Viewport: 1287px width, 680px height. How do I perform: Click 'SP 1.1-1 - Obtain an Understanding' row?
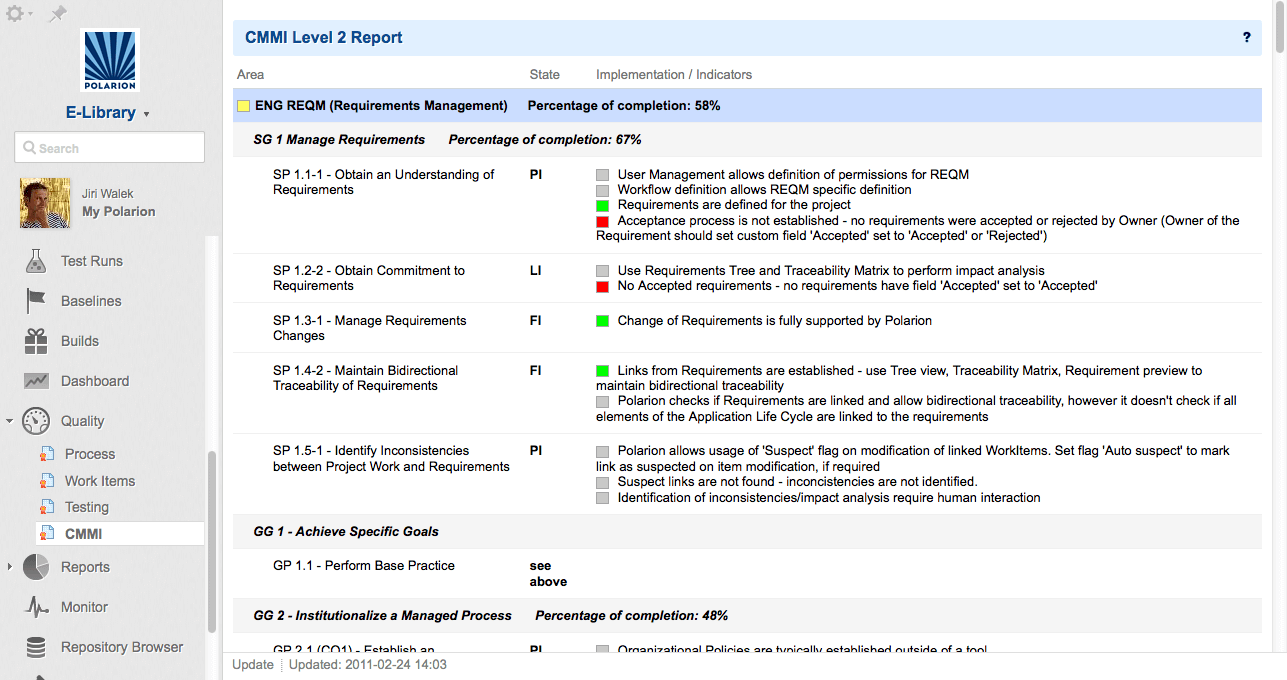tap(384, 182)
